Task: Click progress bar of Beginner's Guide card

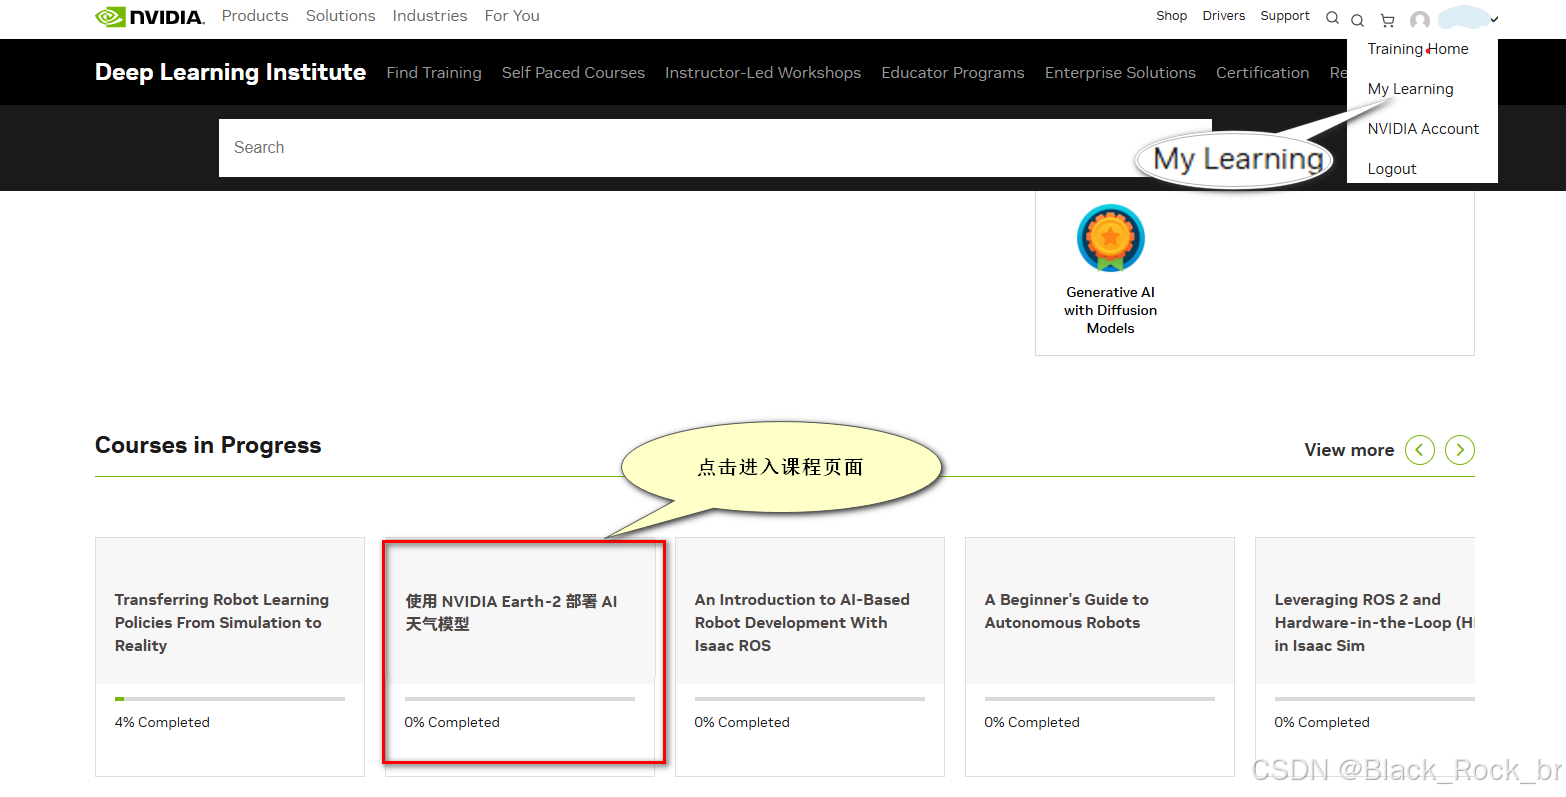Action: pos(1100,699)
